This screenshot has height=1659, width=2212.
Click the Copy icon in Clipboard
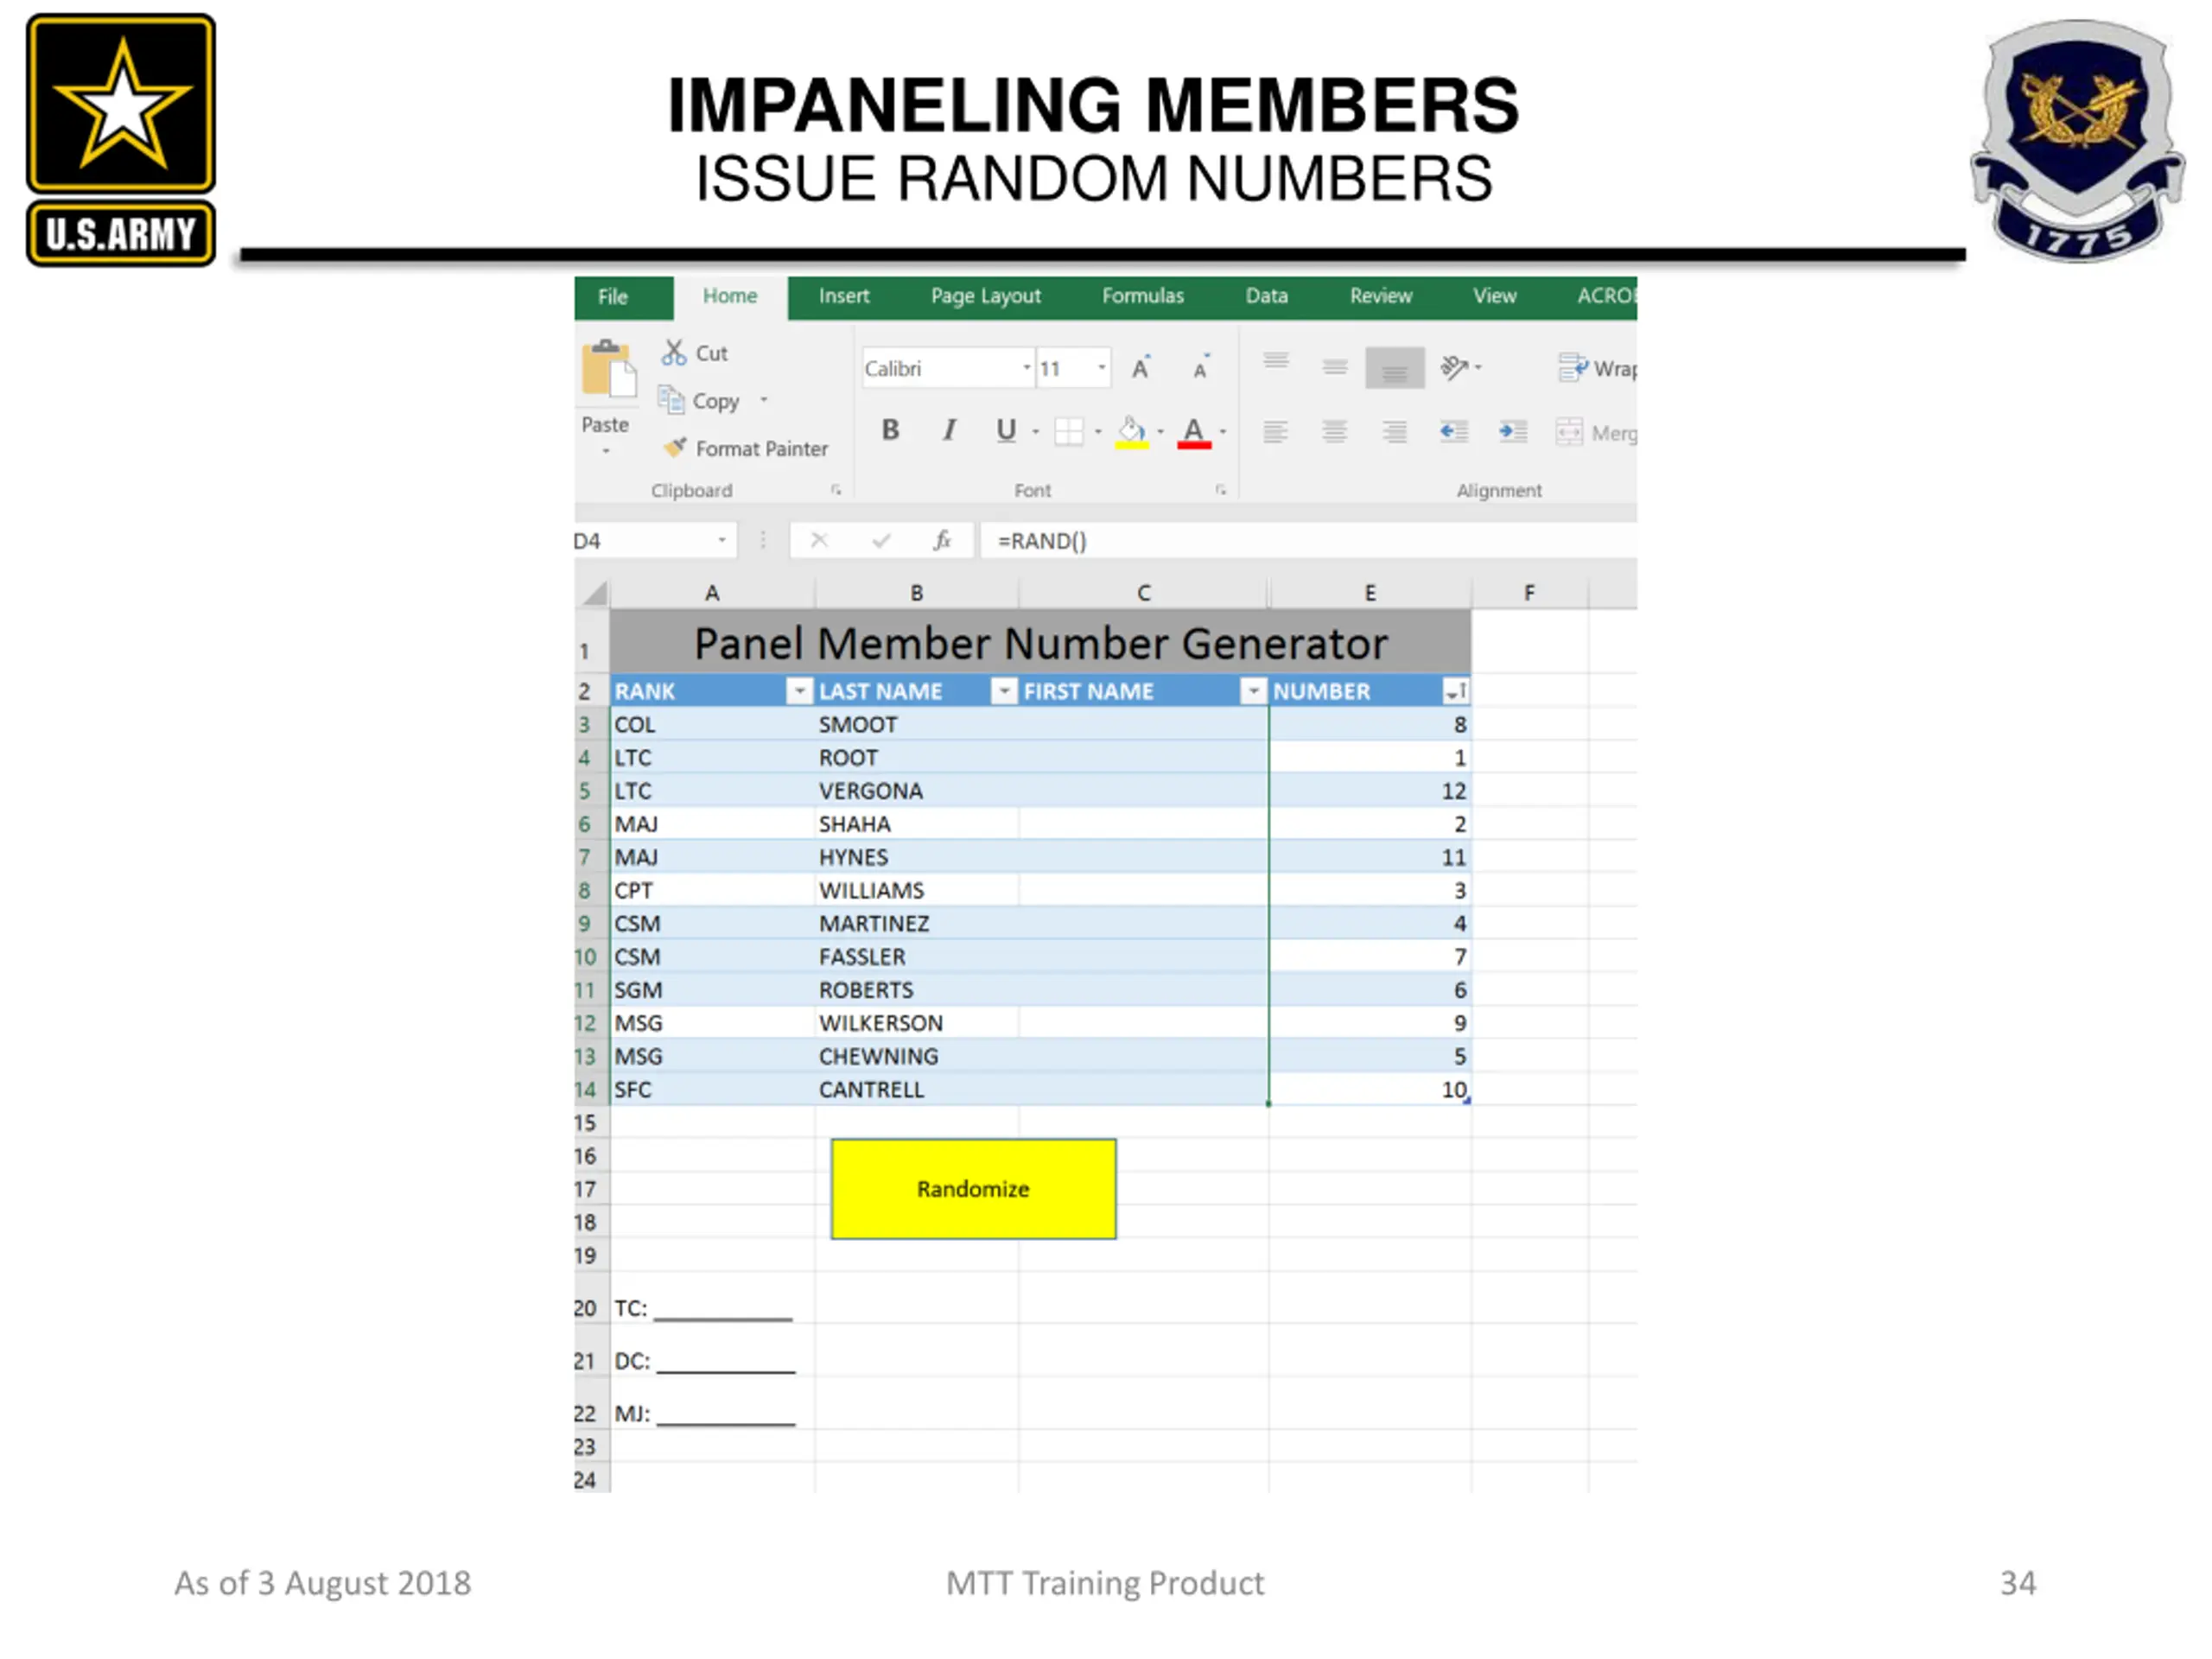(670, 400)
